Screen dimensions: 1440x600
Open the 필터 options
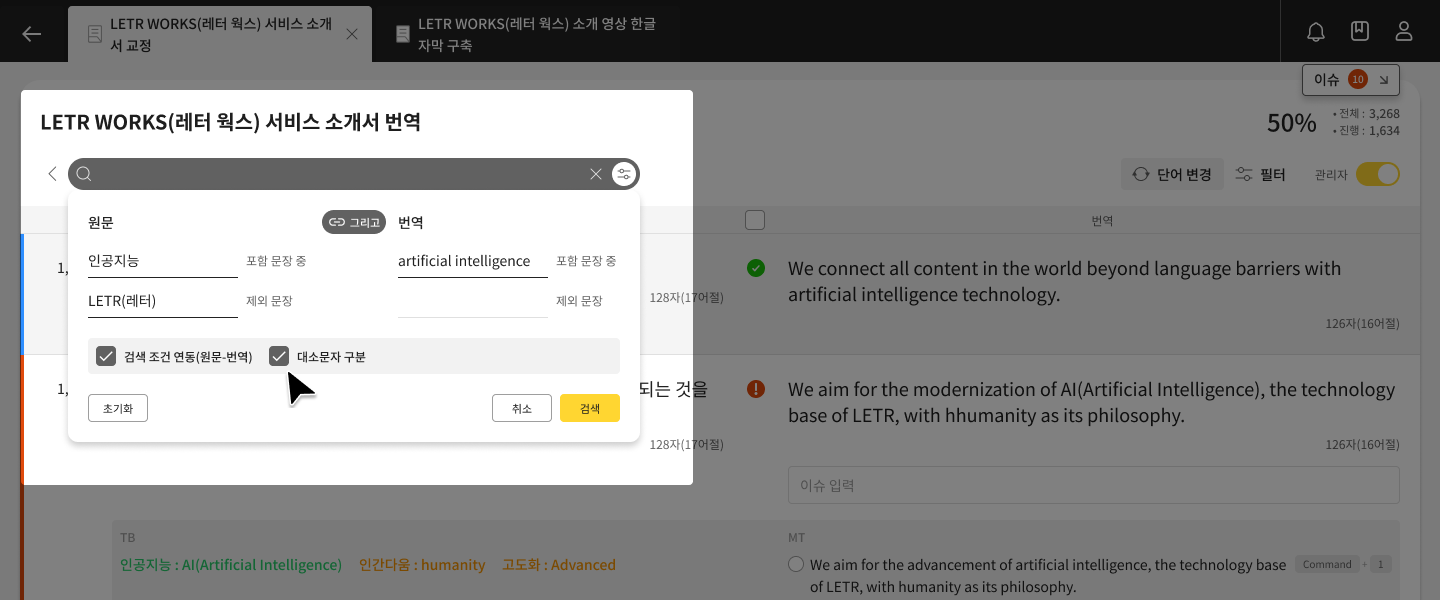(1260, 174)
